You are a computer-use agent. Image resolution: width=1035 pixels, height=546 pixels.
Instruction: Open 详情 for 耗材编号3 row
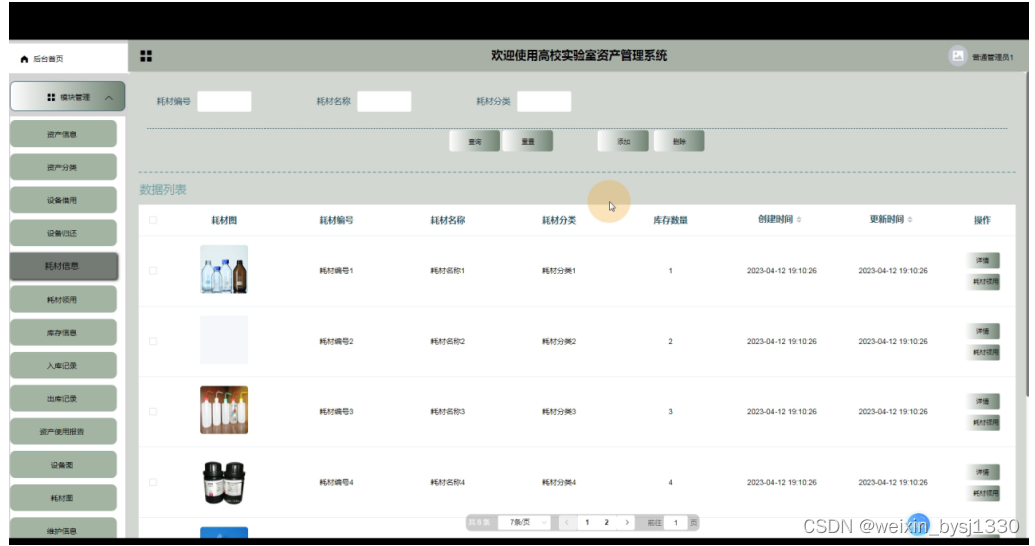coord(983,401)
